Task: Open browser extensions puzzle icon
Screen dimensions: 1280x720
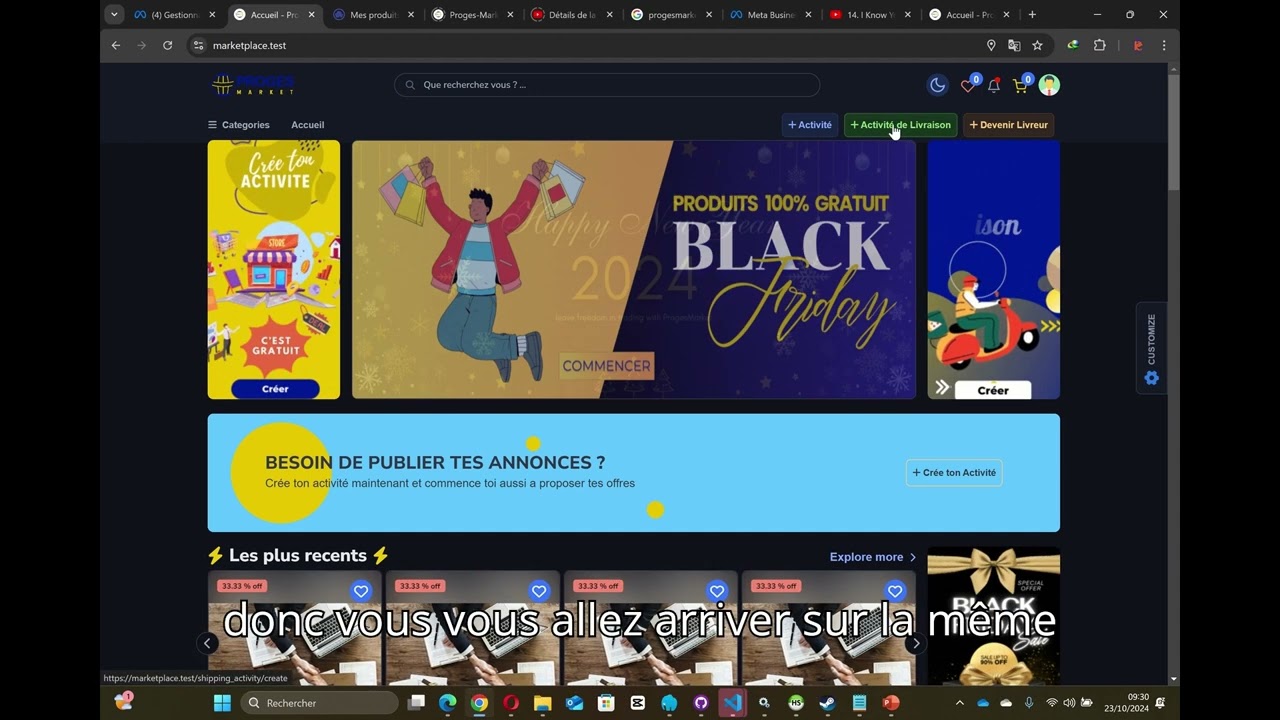Action: coord(1099,45)
